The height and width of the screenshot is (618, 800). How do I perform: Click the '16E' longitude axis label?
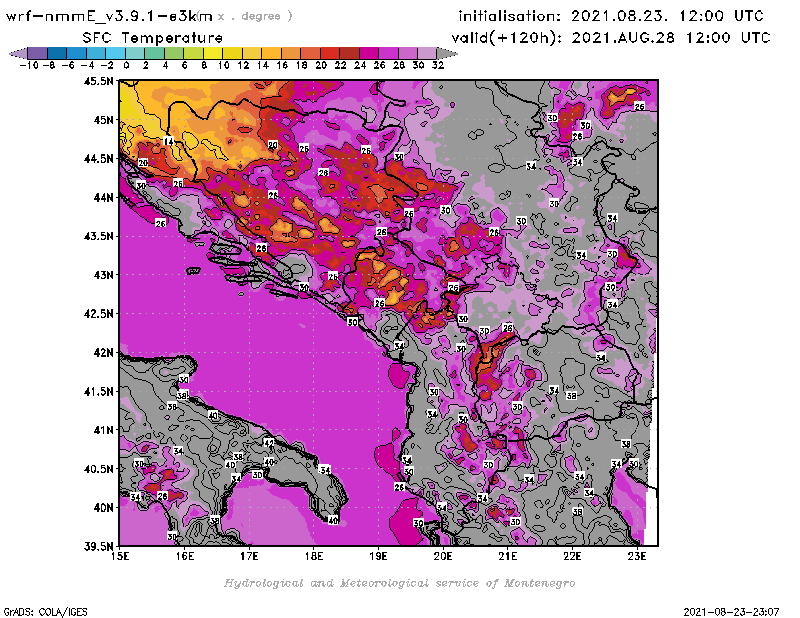tap(185, 556)
